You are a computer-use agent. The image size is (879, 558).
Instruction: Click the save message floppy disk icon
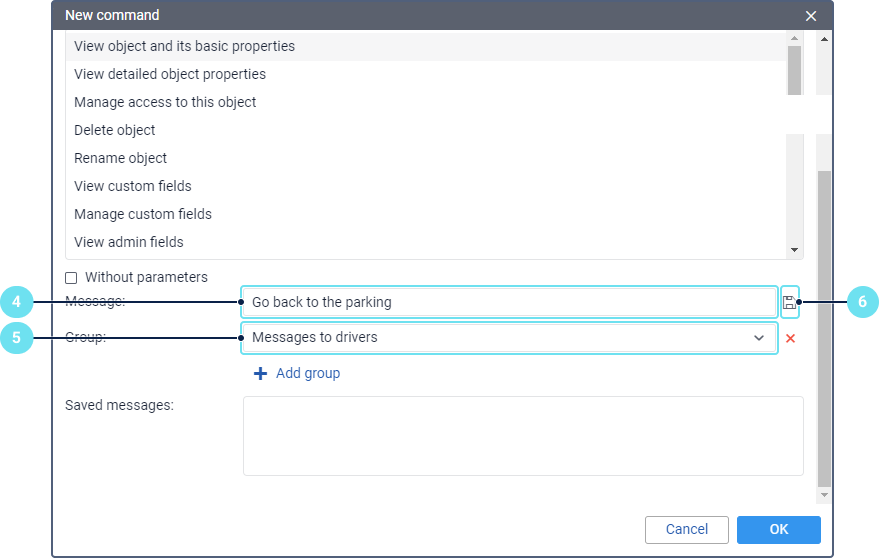click(x=789, y=302)
